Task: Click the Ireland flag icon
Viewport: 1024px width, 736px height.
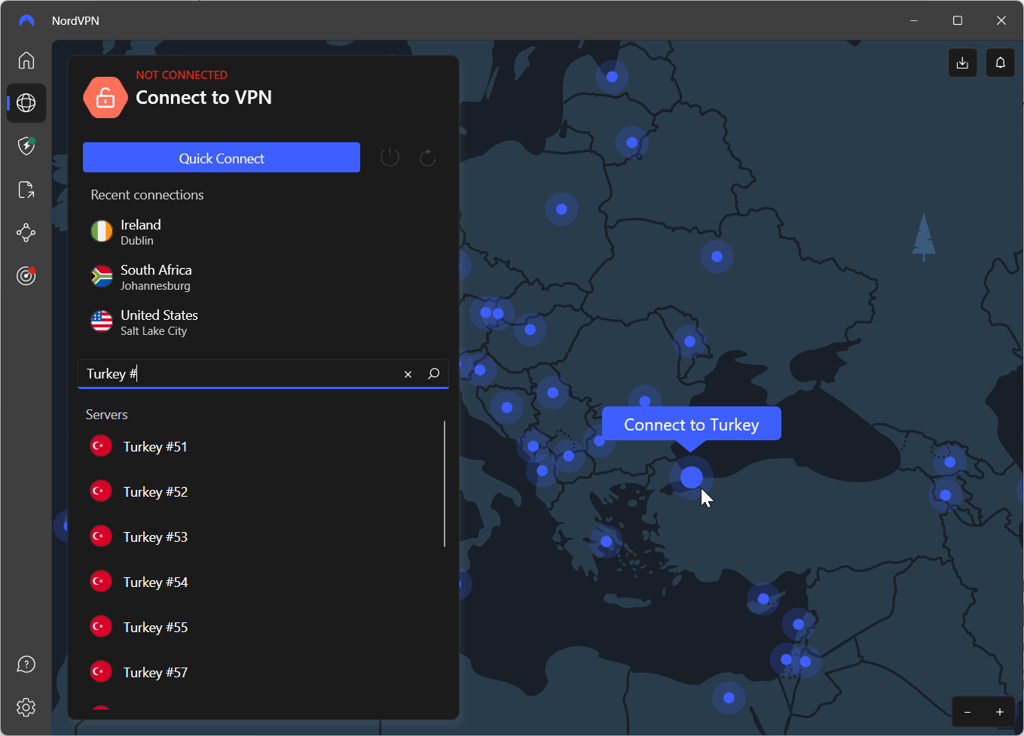Action: tap(101, 231)
